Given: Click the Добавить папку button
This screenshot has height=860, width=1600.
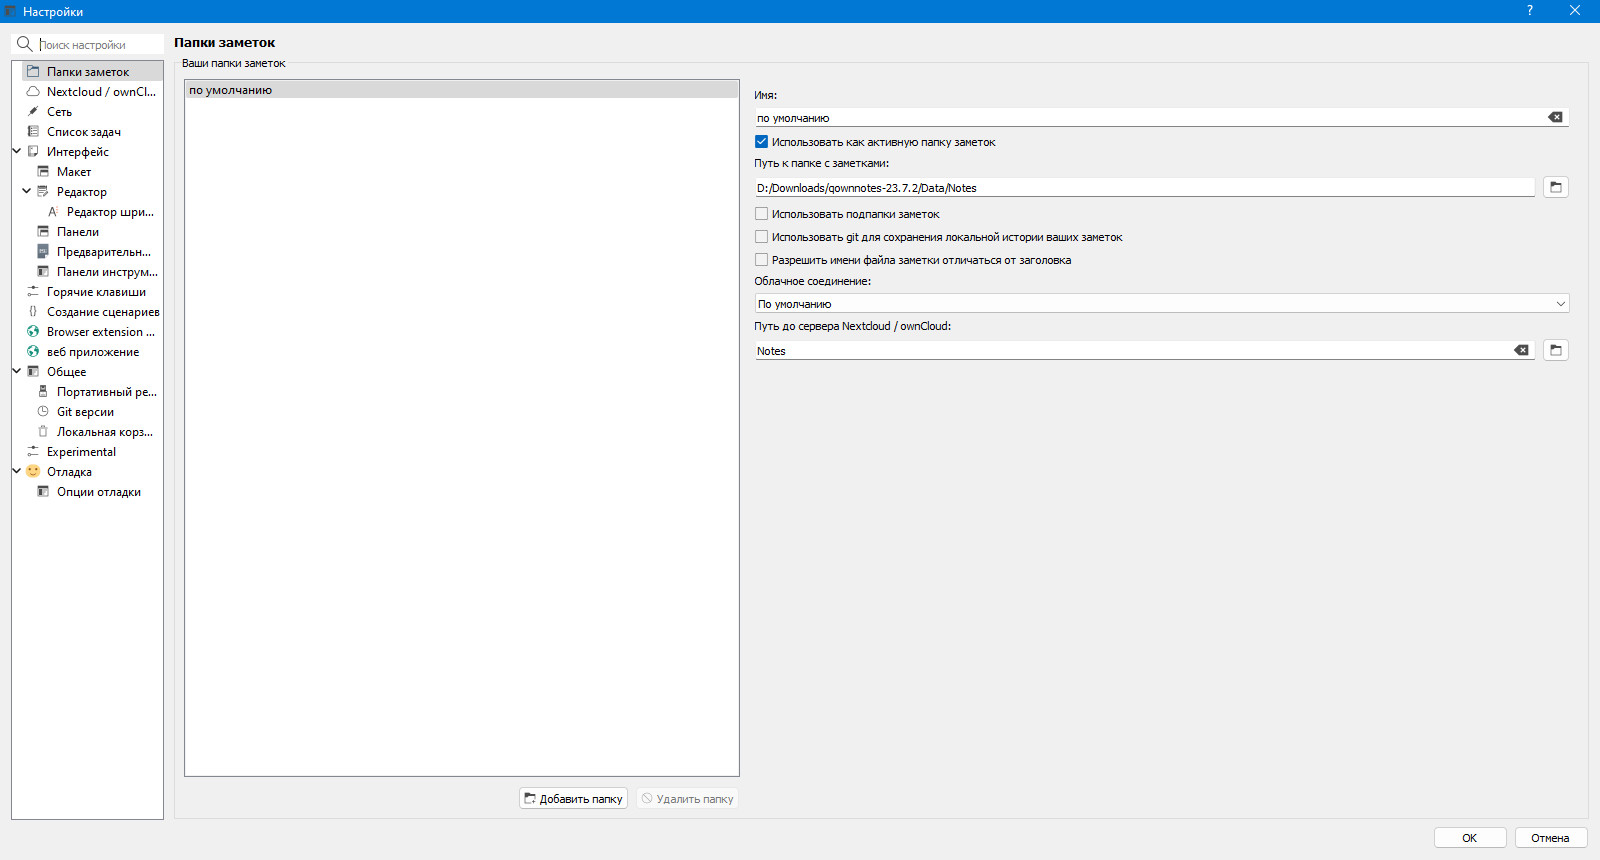Looking at the screenshot, I should coord(573,798).
